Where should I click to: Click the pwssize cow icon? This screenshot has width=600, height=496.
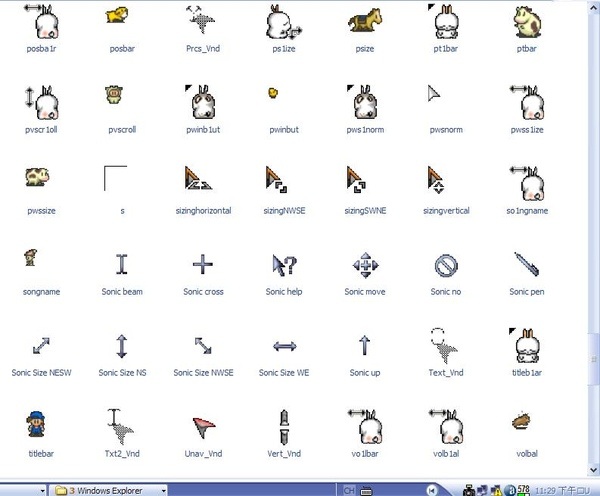pos(37,177)
